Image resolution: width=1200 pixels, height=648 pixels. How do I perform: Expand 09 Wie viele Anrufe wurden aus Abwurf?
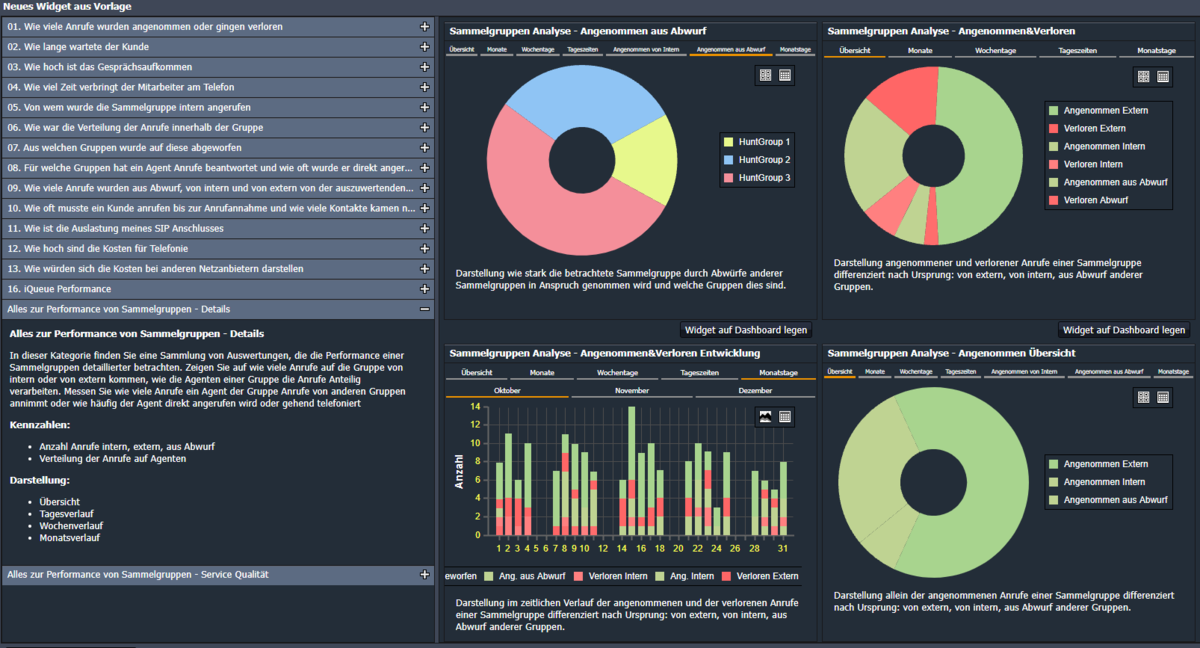425,188
